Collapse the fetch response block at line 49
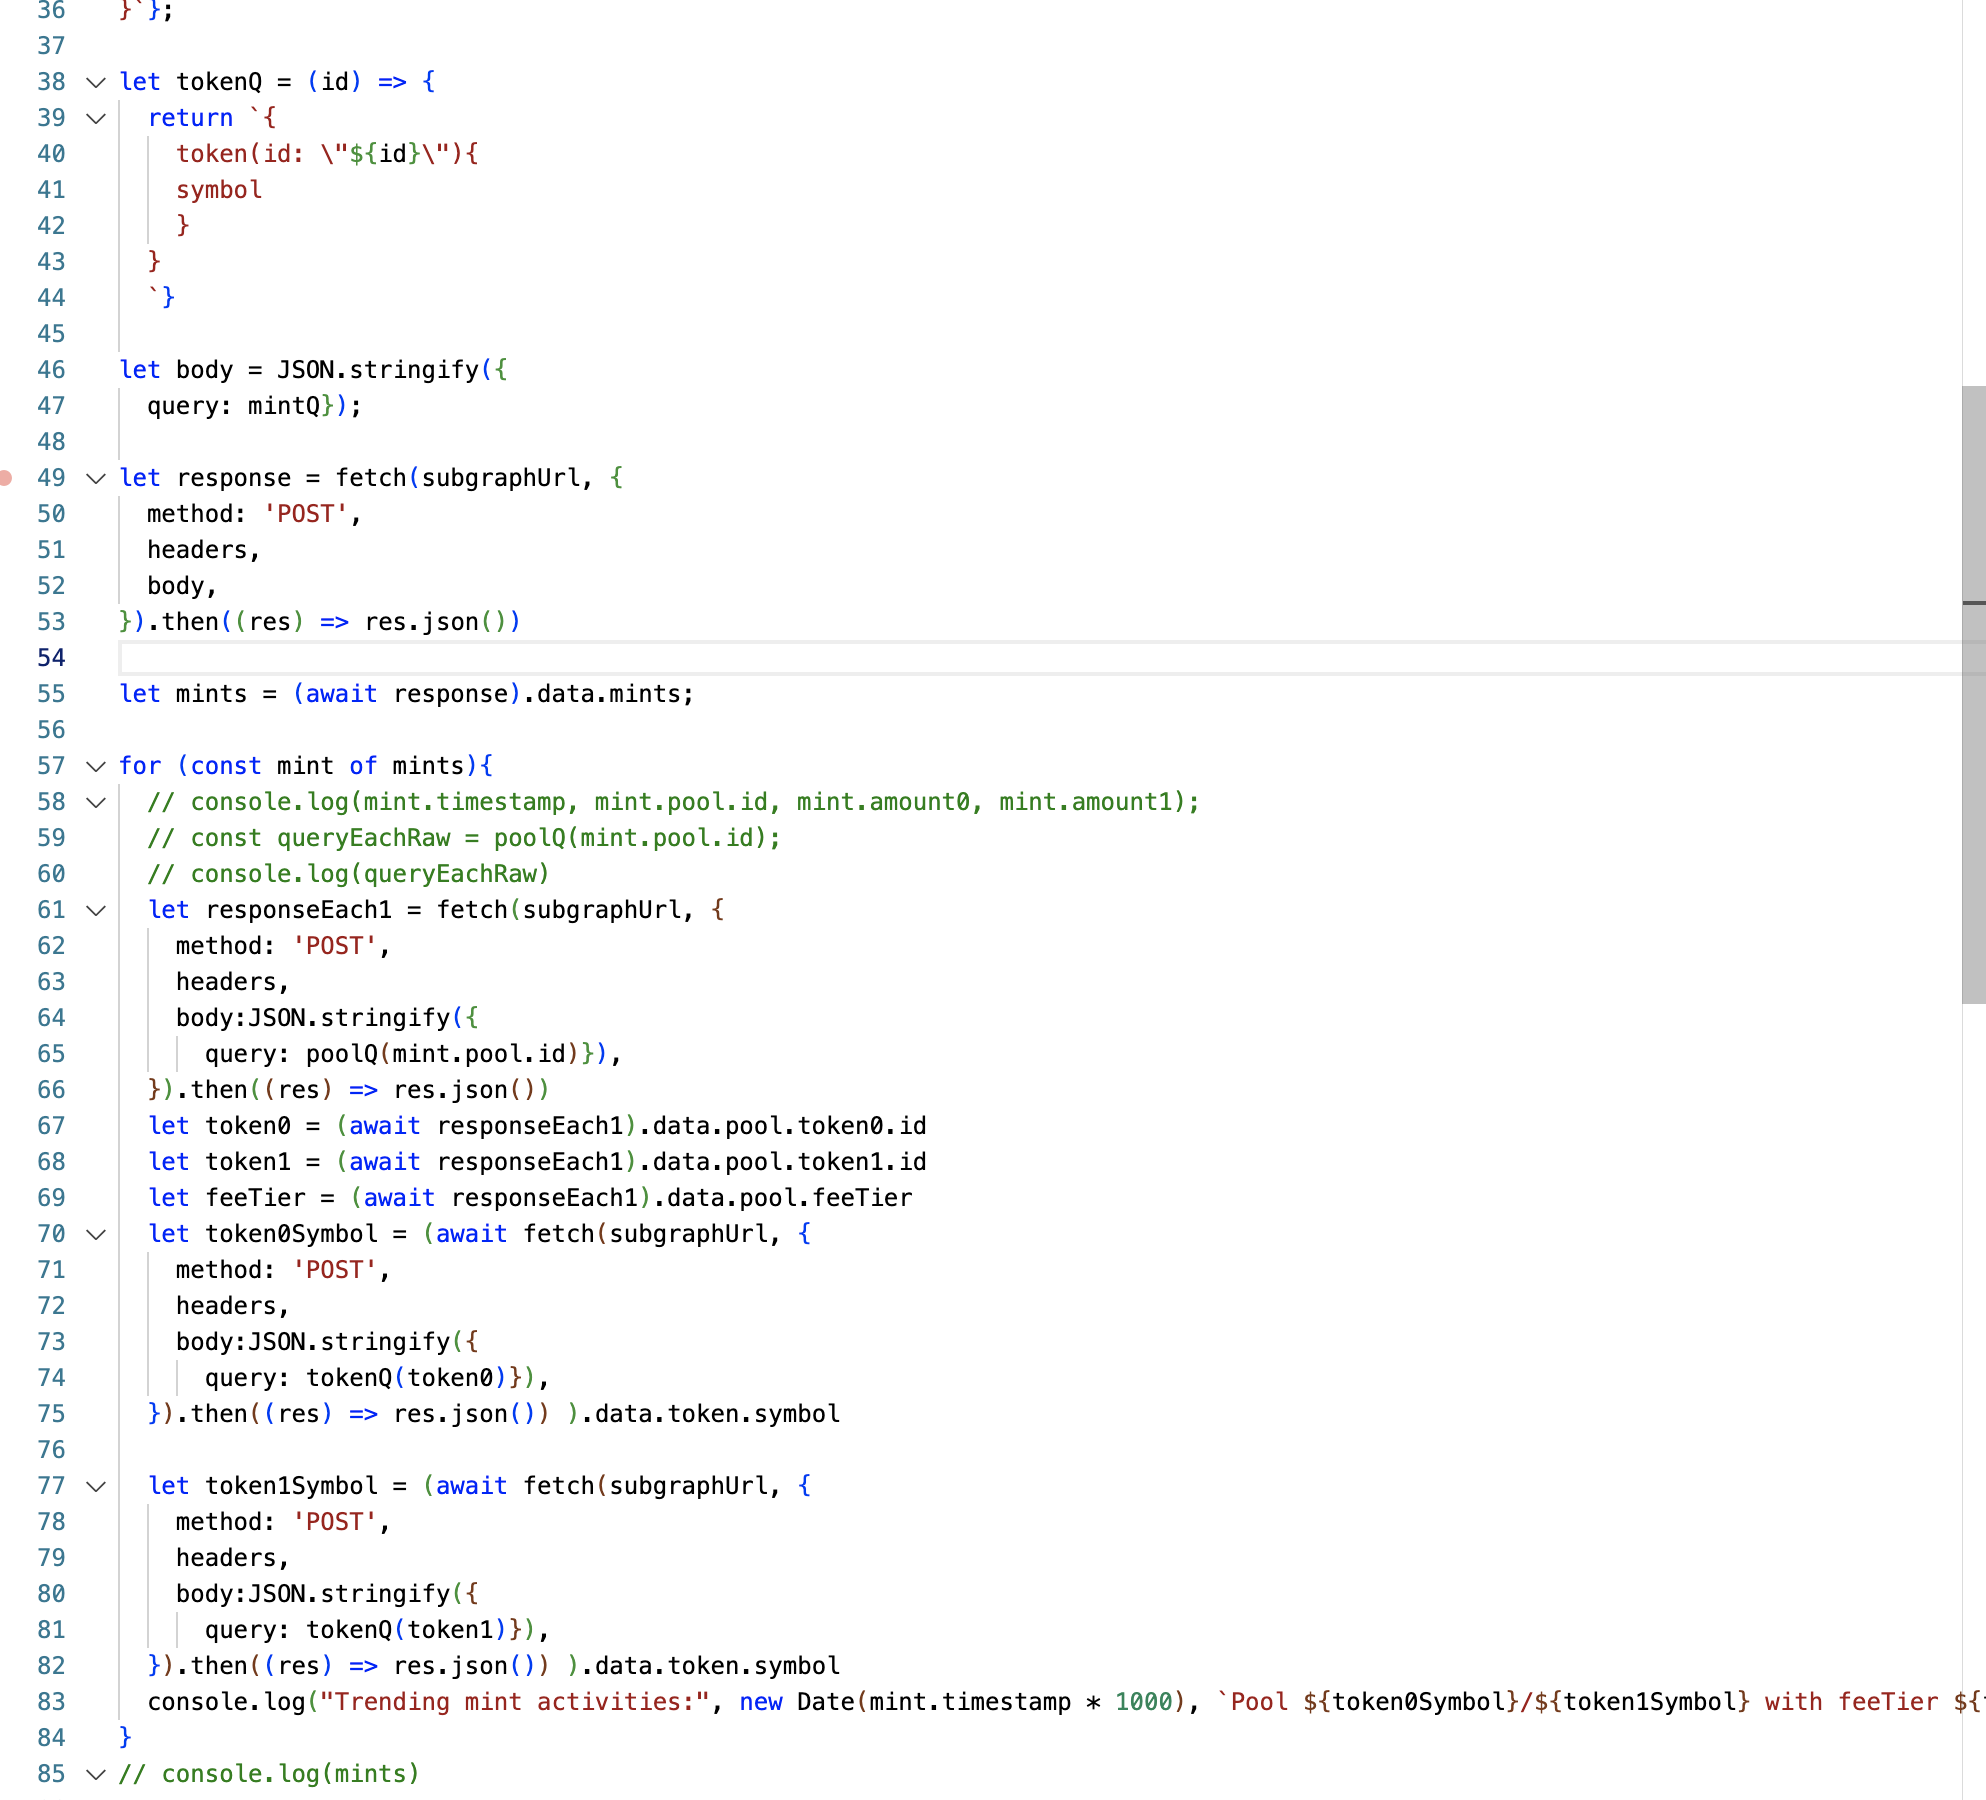 [96, 478]
